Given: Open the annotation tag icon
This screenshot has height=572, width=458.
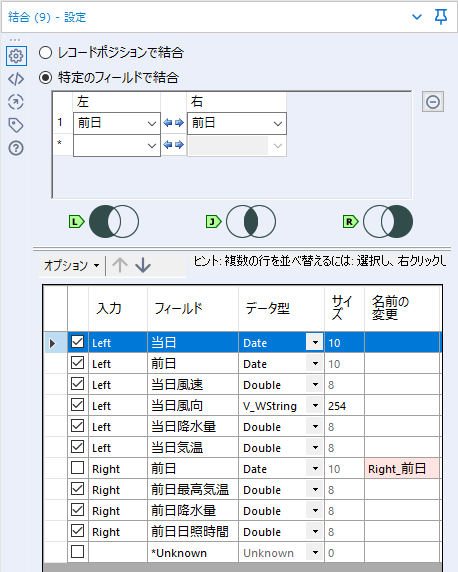Looking at the screenshot, I should pos(16,125).
